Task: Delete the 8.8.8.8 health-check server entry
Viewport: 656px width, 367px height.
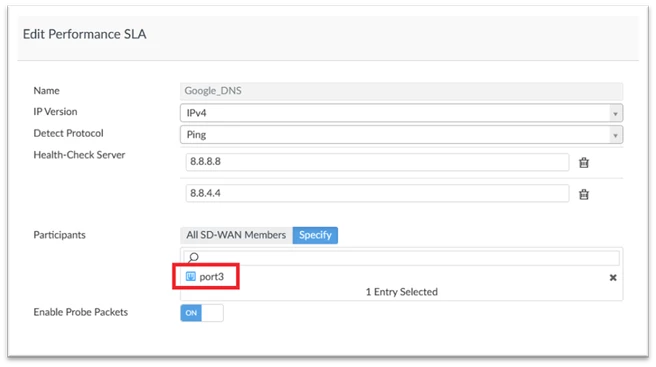Action: [x=584, y=162]
